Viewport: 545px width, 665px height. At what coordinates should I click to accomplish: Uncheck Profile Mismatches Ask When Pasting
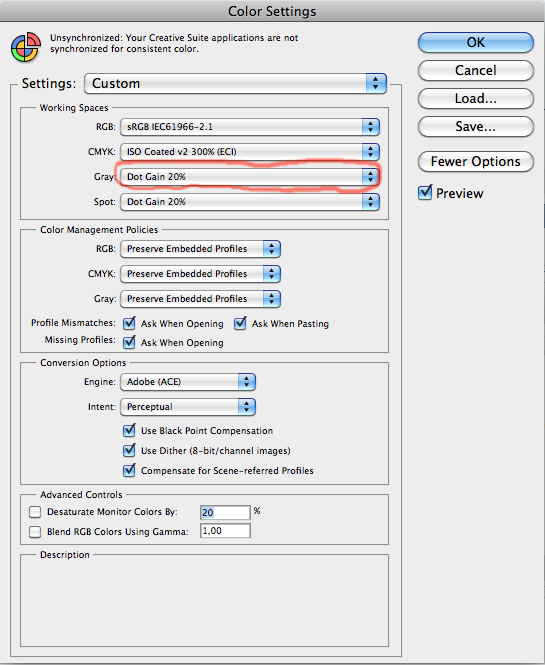click(x=240, y=324)
